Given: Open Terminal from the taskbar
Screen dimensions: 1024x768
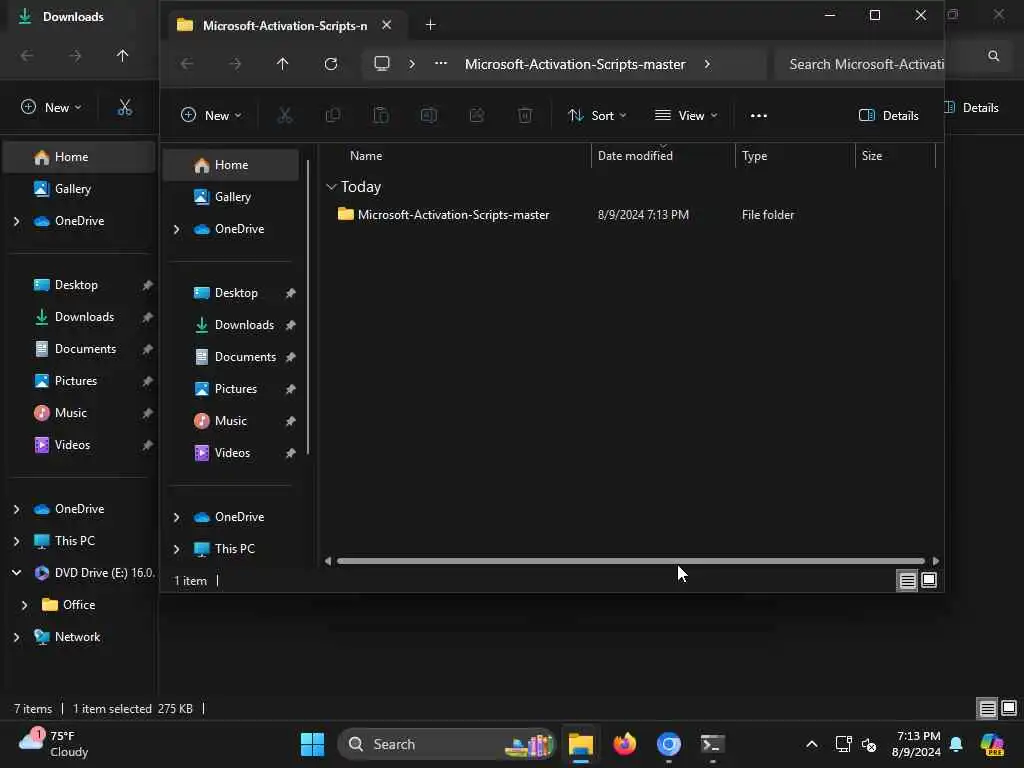Looking at the screenshot, I should click(x=712, y=744).
